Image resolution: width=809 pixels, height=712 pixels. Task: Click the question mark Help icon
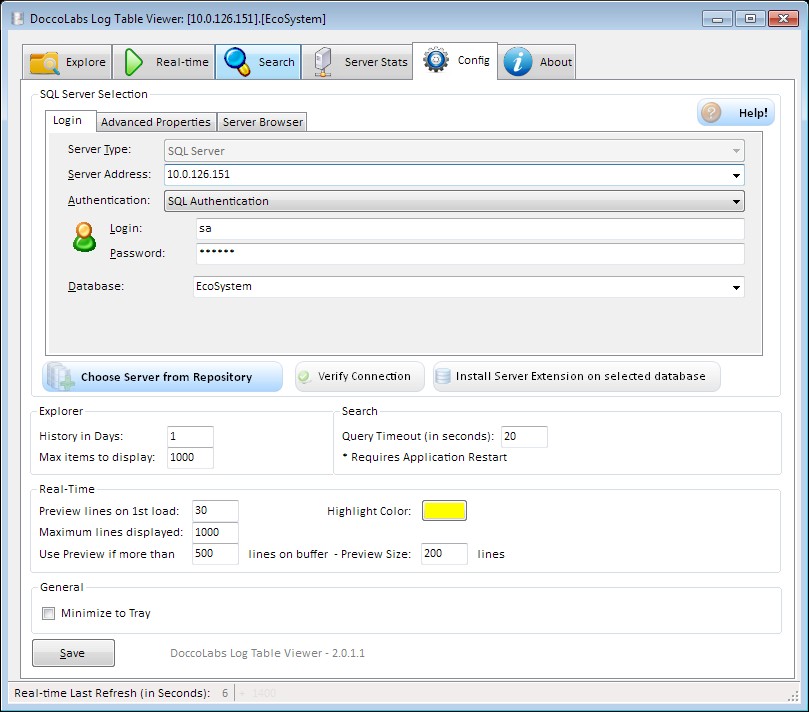click(x=711, y=112)
